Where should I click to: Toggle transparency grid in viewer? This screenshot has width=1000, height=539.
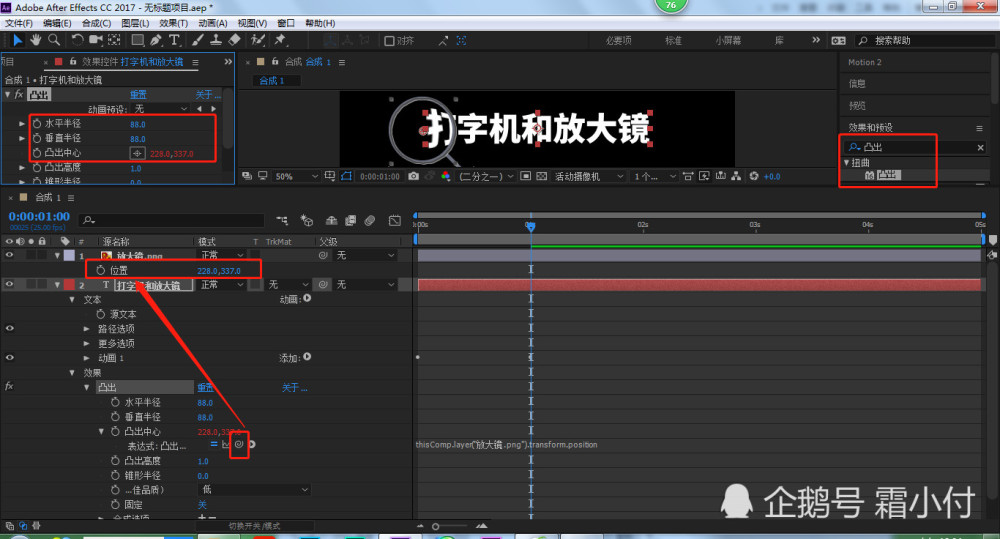(541, 176)
